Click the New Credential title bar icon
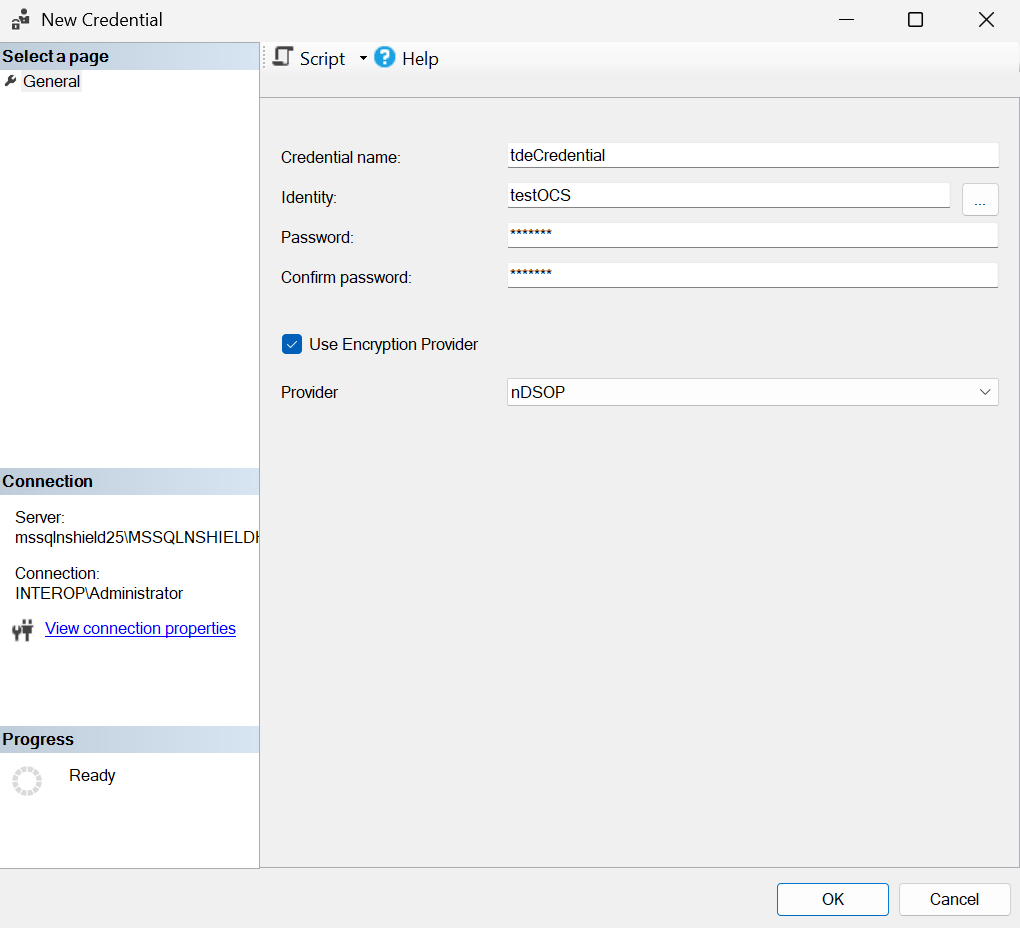Image resolution: width=1020 pixels, height=928 pixels. point(21,20)
